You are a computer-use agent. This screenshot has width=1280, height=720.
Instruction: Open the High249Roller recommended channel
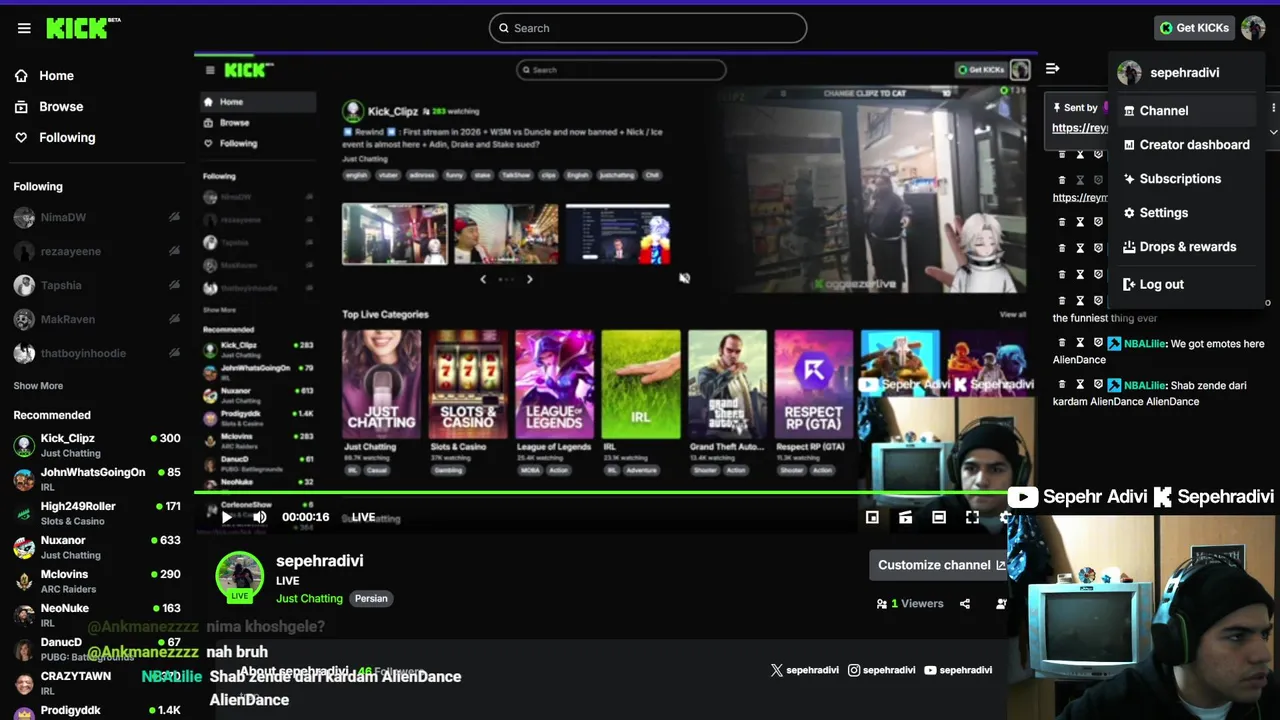point(96,513)
